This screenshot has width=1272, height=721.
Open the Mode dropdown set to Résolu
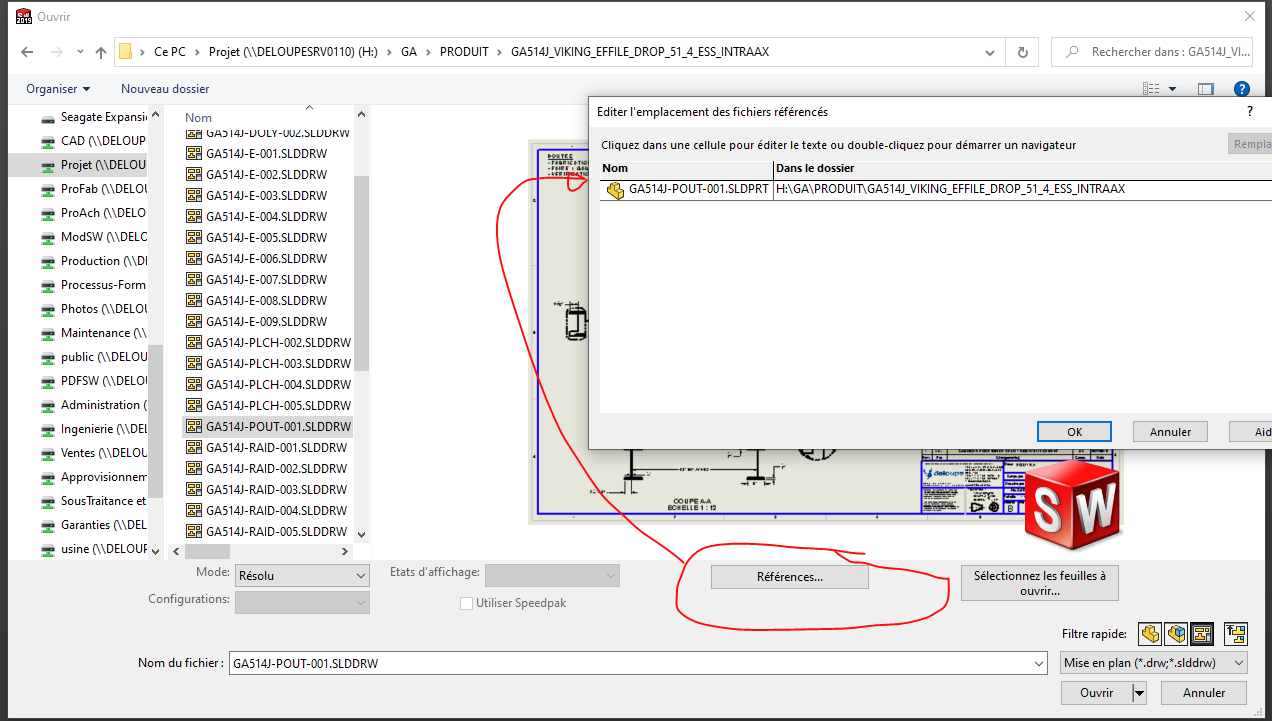(302, 576)
